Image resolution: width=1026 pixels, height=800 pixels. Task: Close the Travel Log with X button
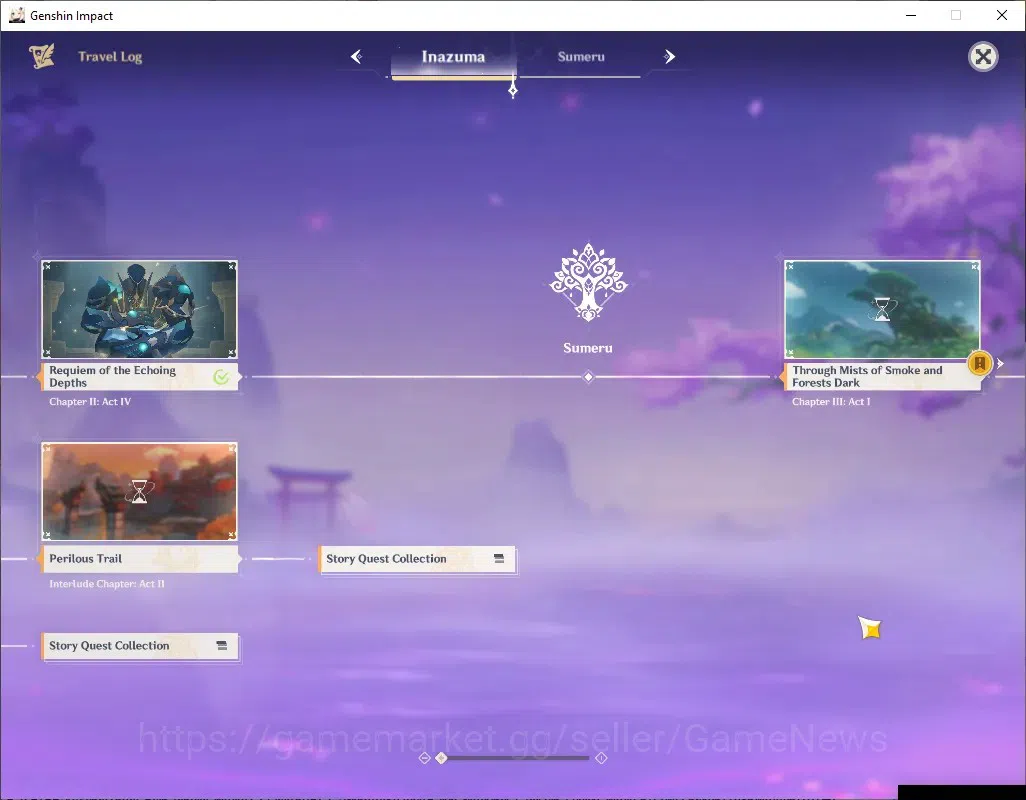[983, 57]
